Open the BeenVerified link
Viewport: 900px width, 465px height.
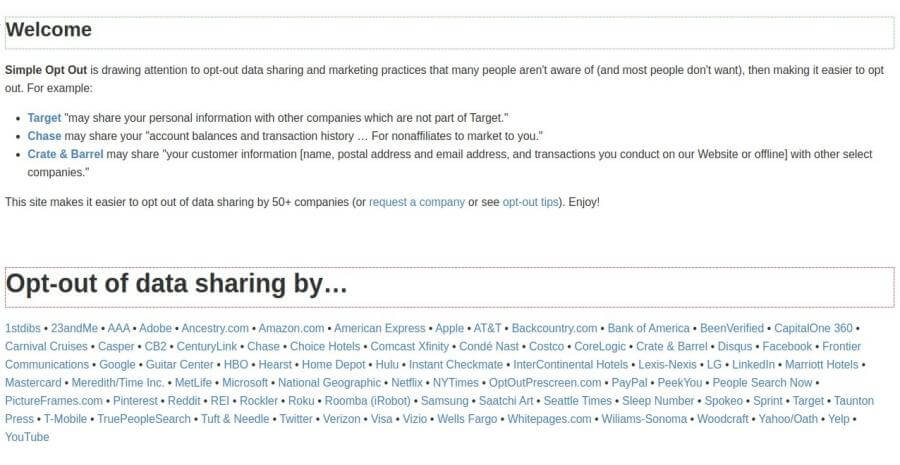tap(732, 328)
